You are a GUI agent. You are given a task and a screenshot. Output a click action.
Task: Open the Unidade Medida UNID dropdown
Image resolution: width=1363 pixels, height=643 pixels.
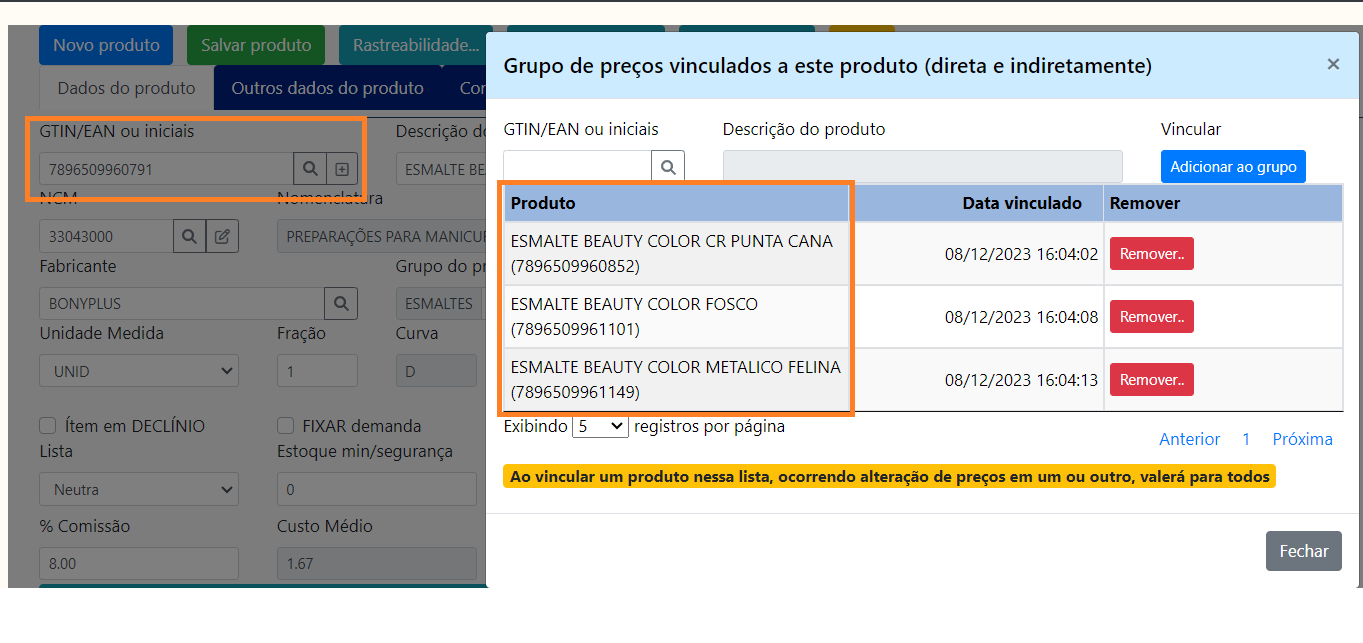tap(139, 371)
